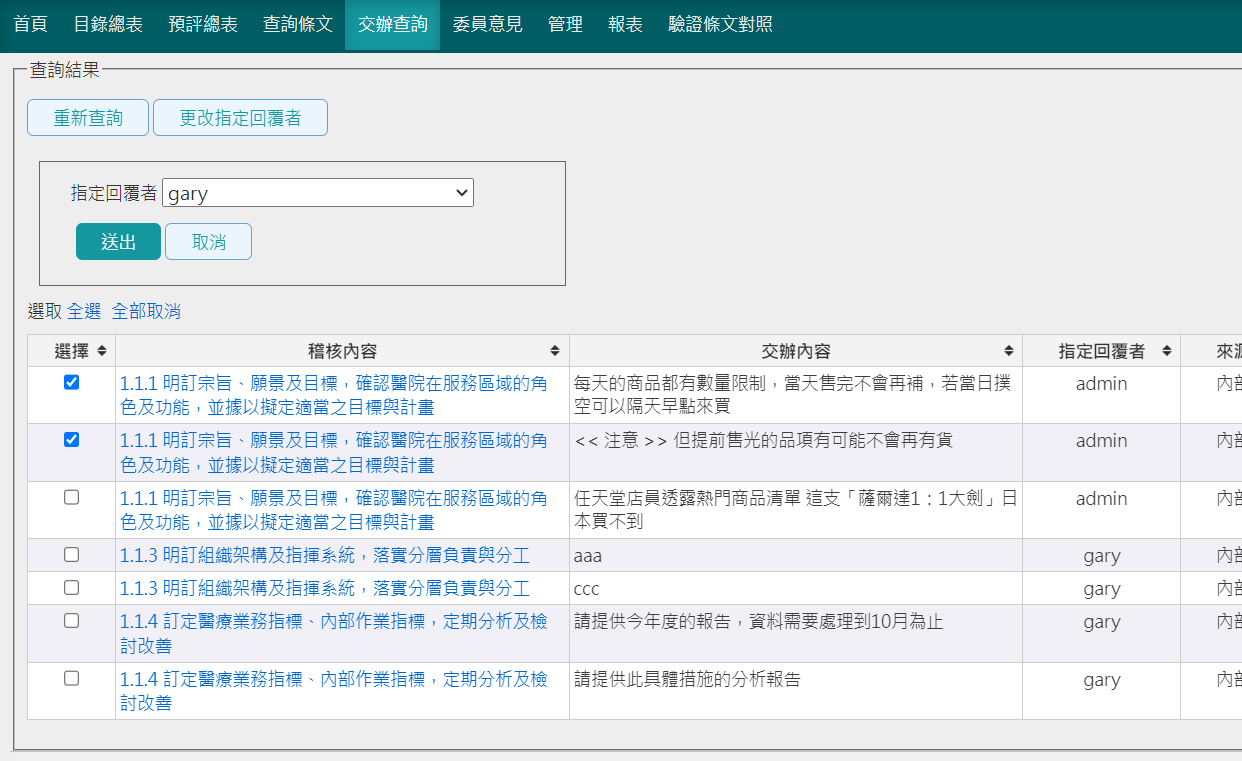Tick checkbox for the ccc row
The height and width of the screenshot is (761, 1242).
coord(71,587)
